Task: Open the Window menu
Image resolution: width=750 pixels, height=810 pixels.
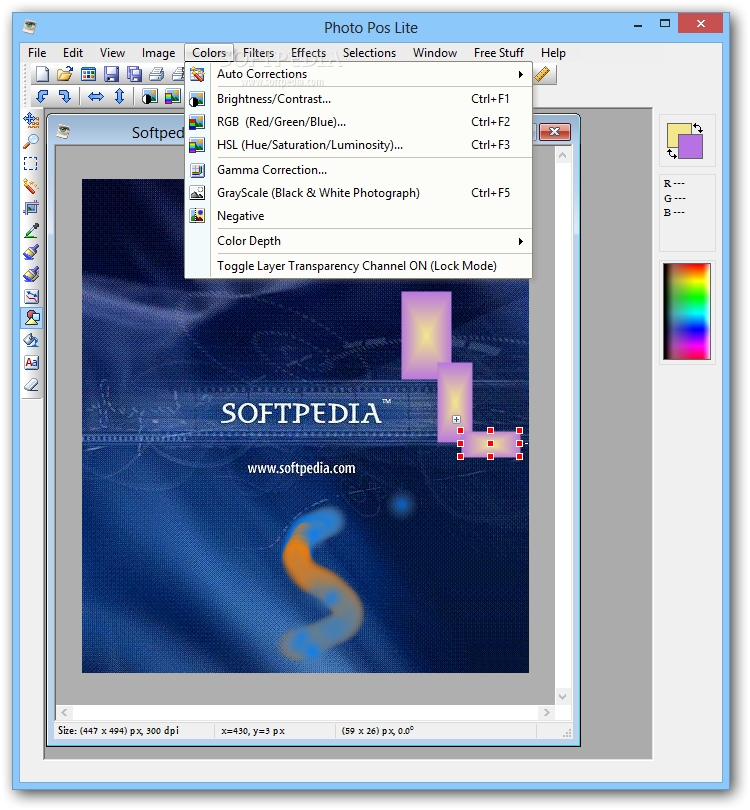Action: [435, 53]
